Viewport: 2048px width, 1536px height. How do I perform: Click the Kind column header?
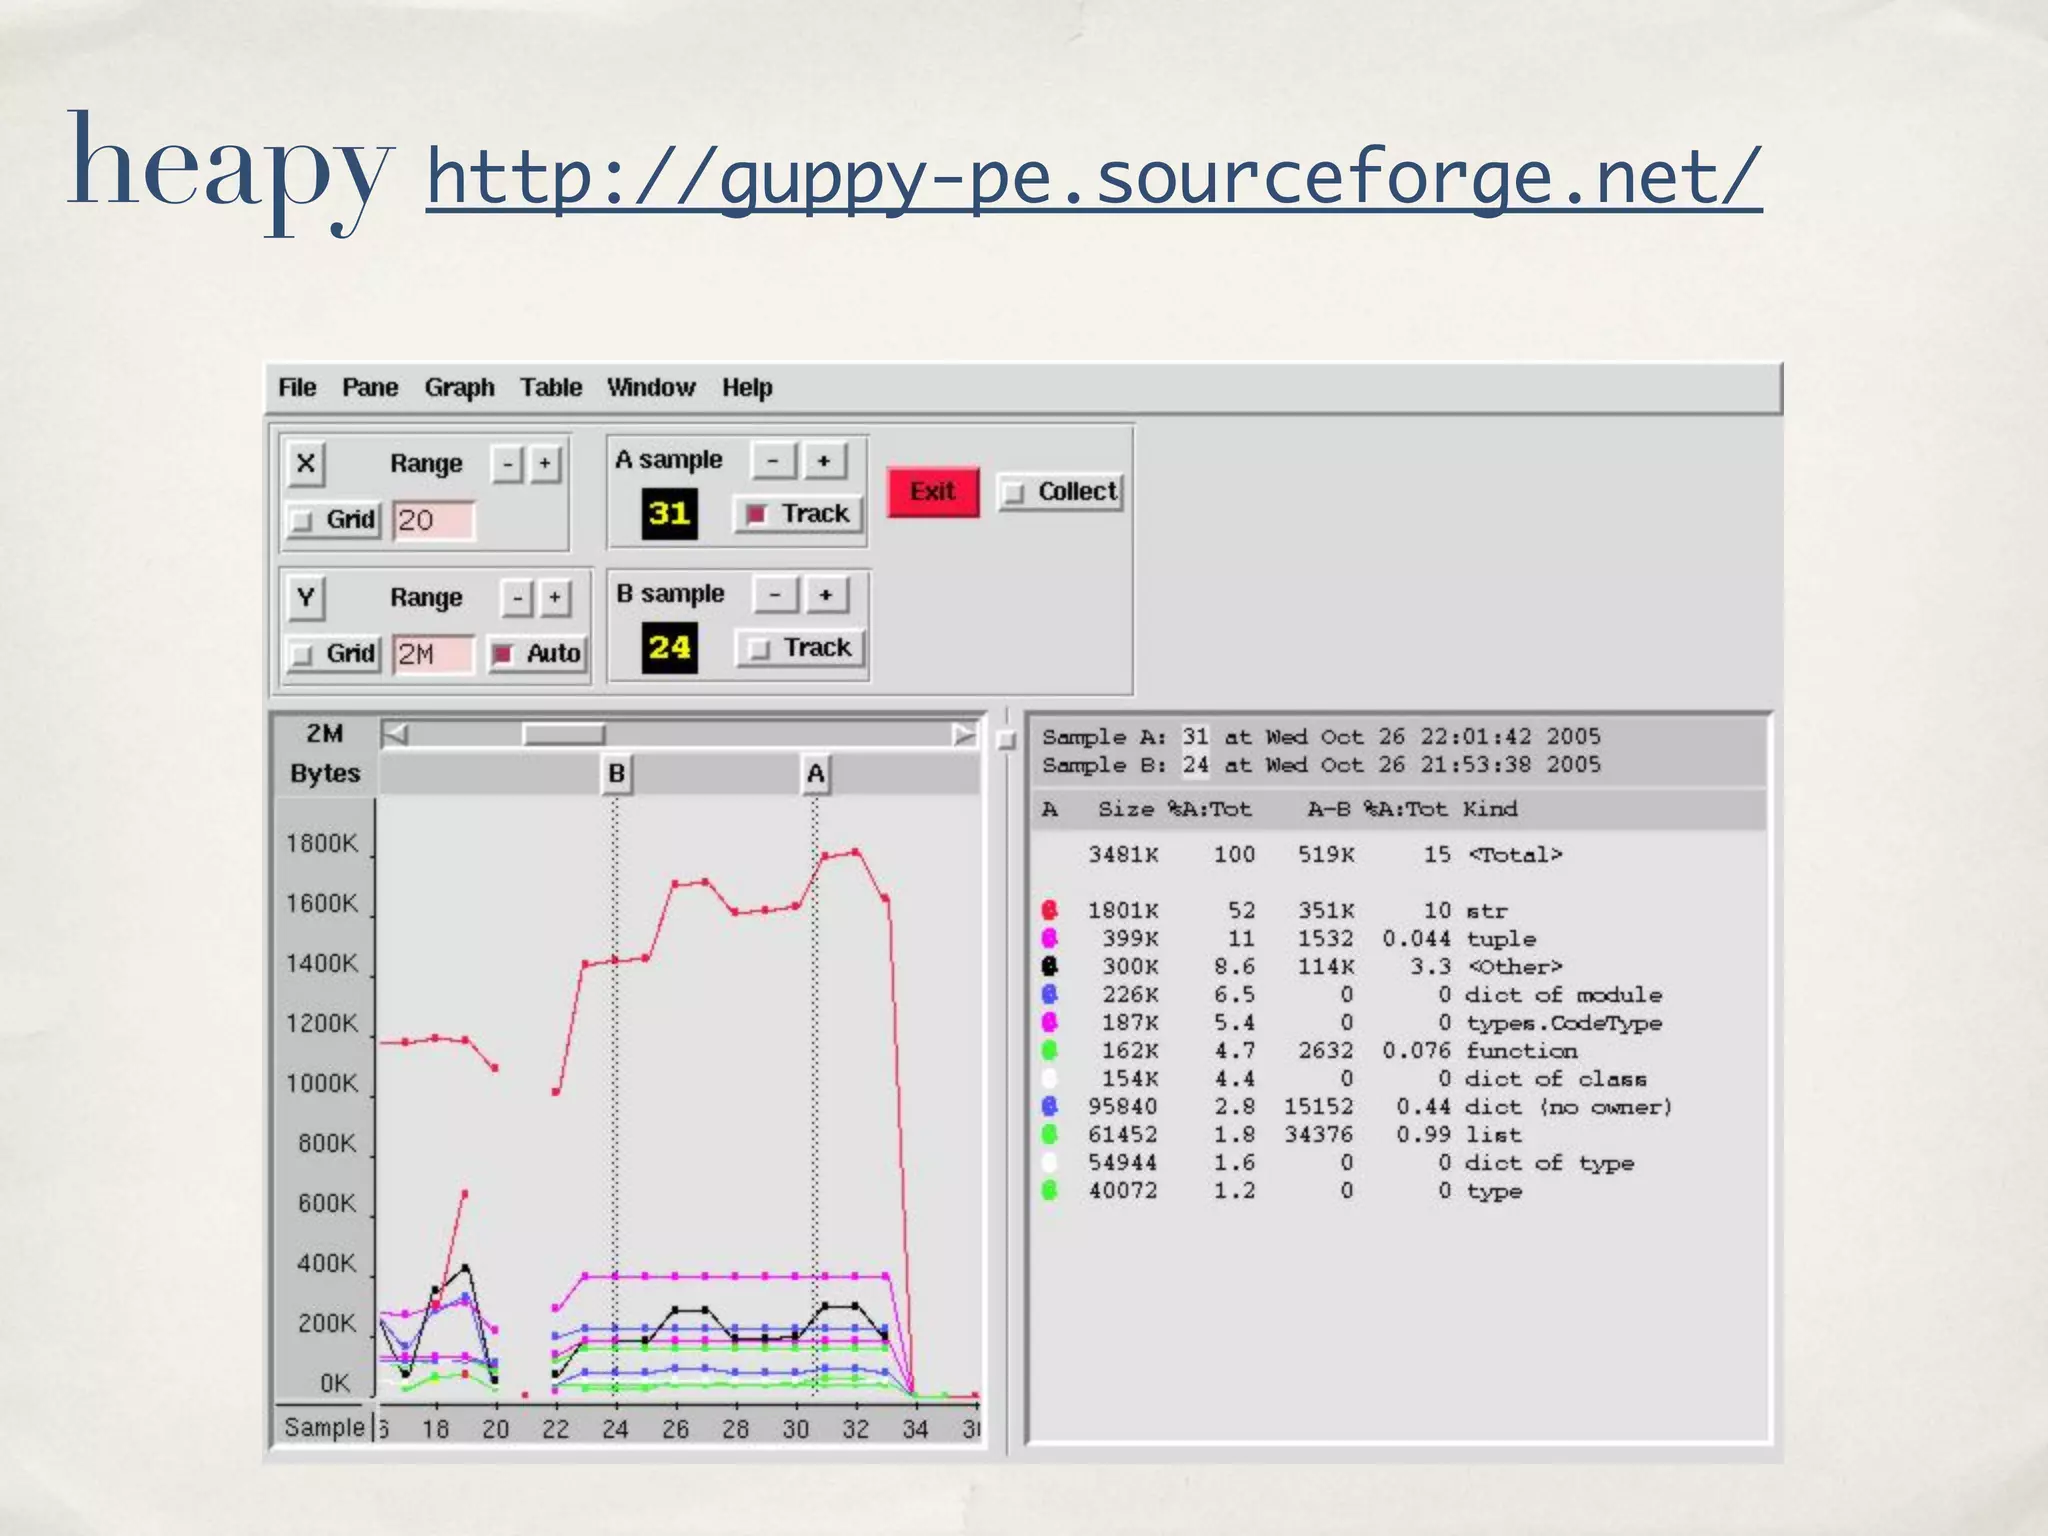1490,809
